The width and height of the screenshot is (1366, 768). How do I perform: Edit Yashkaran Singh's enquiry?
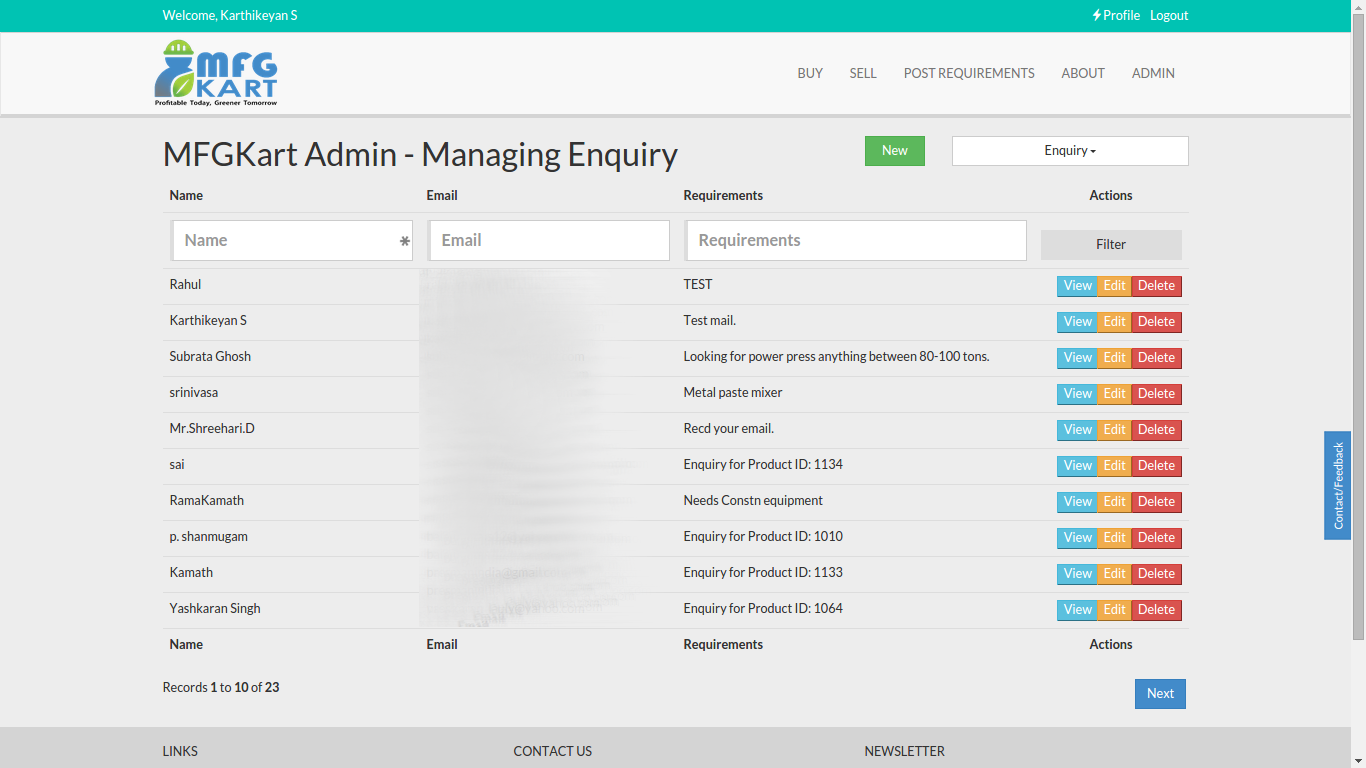click(1114, 610)
